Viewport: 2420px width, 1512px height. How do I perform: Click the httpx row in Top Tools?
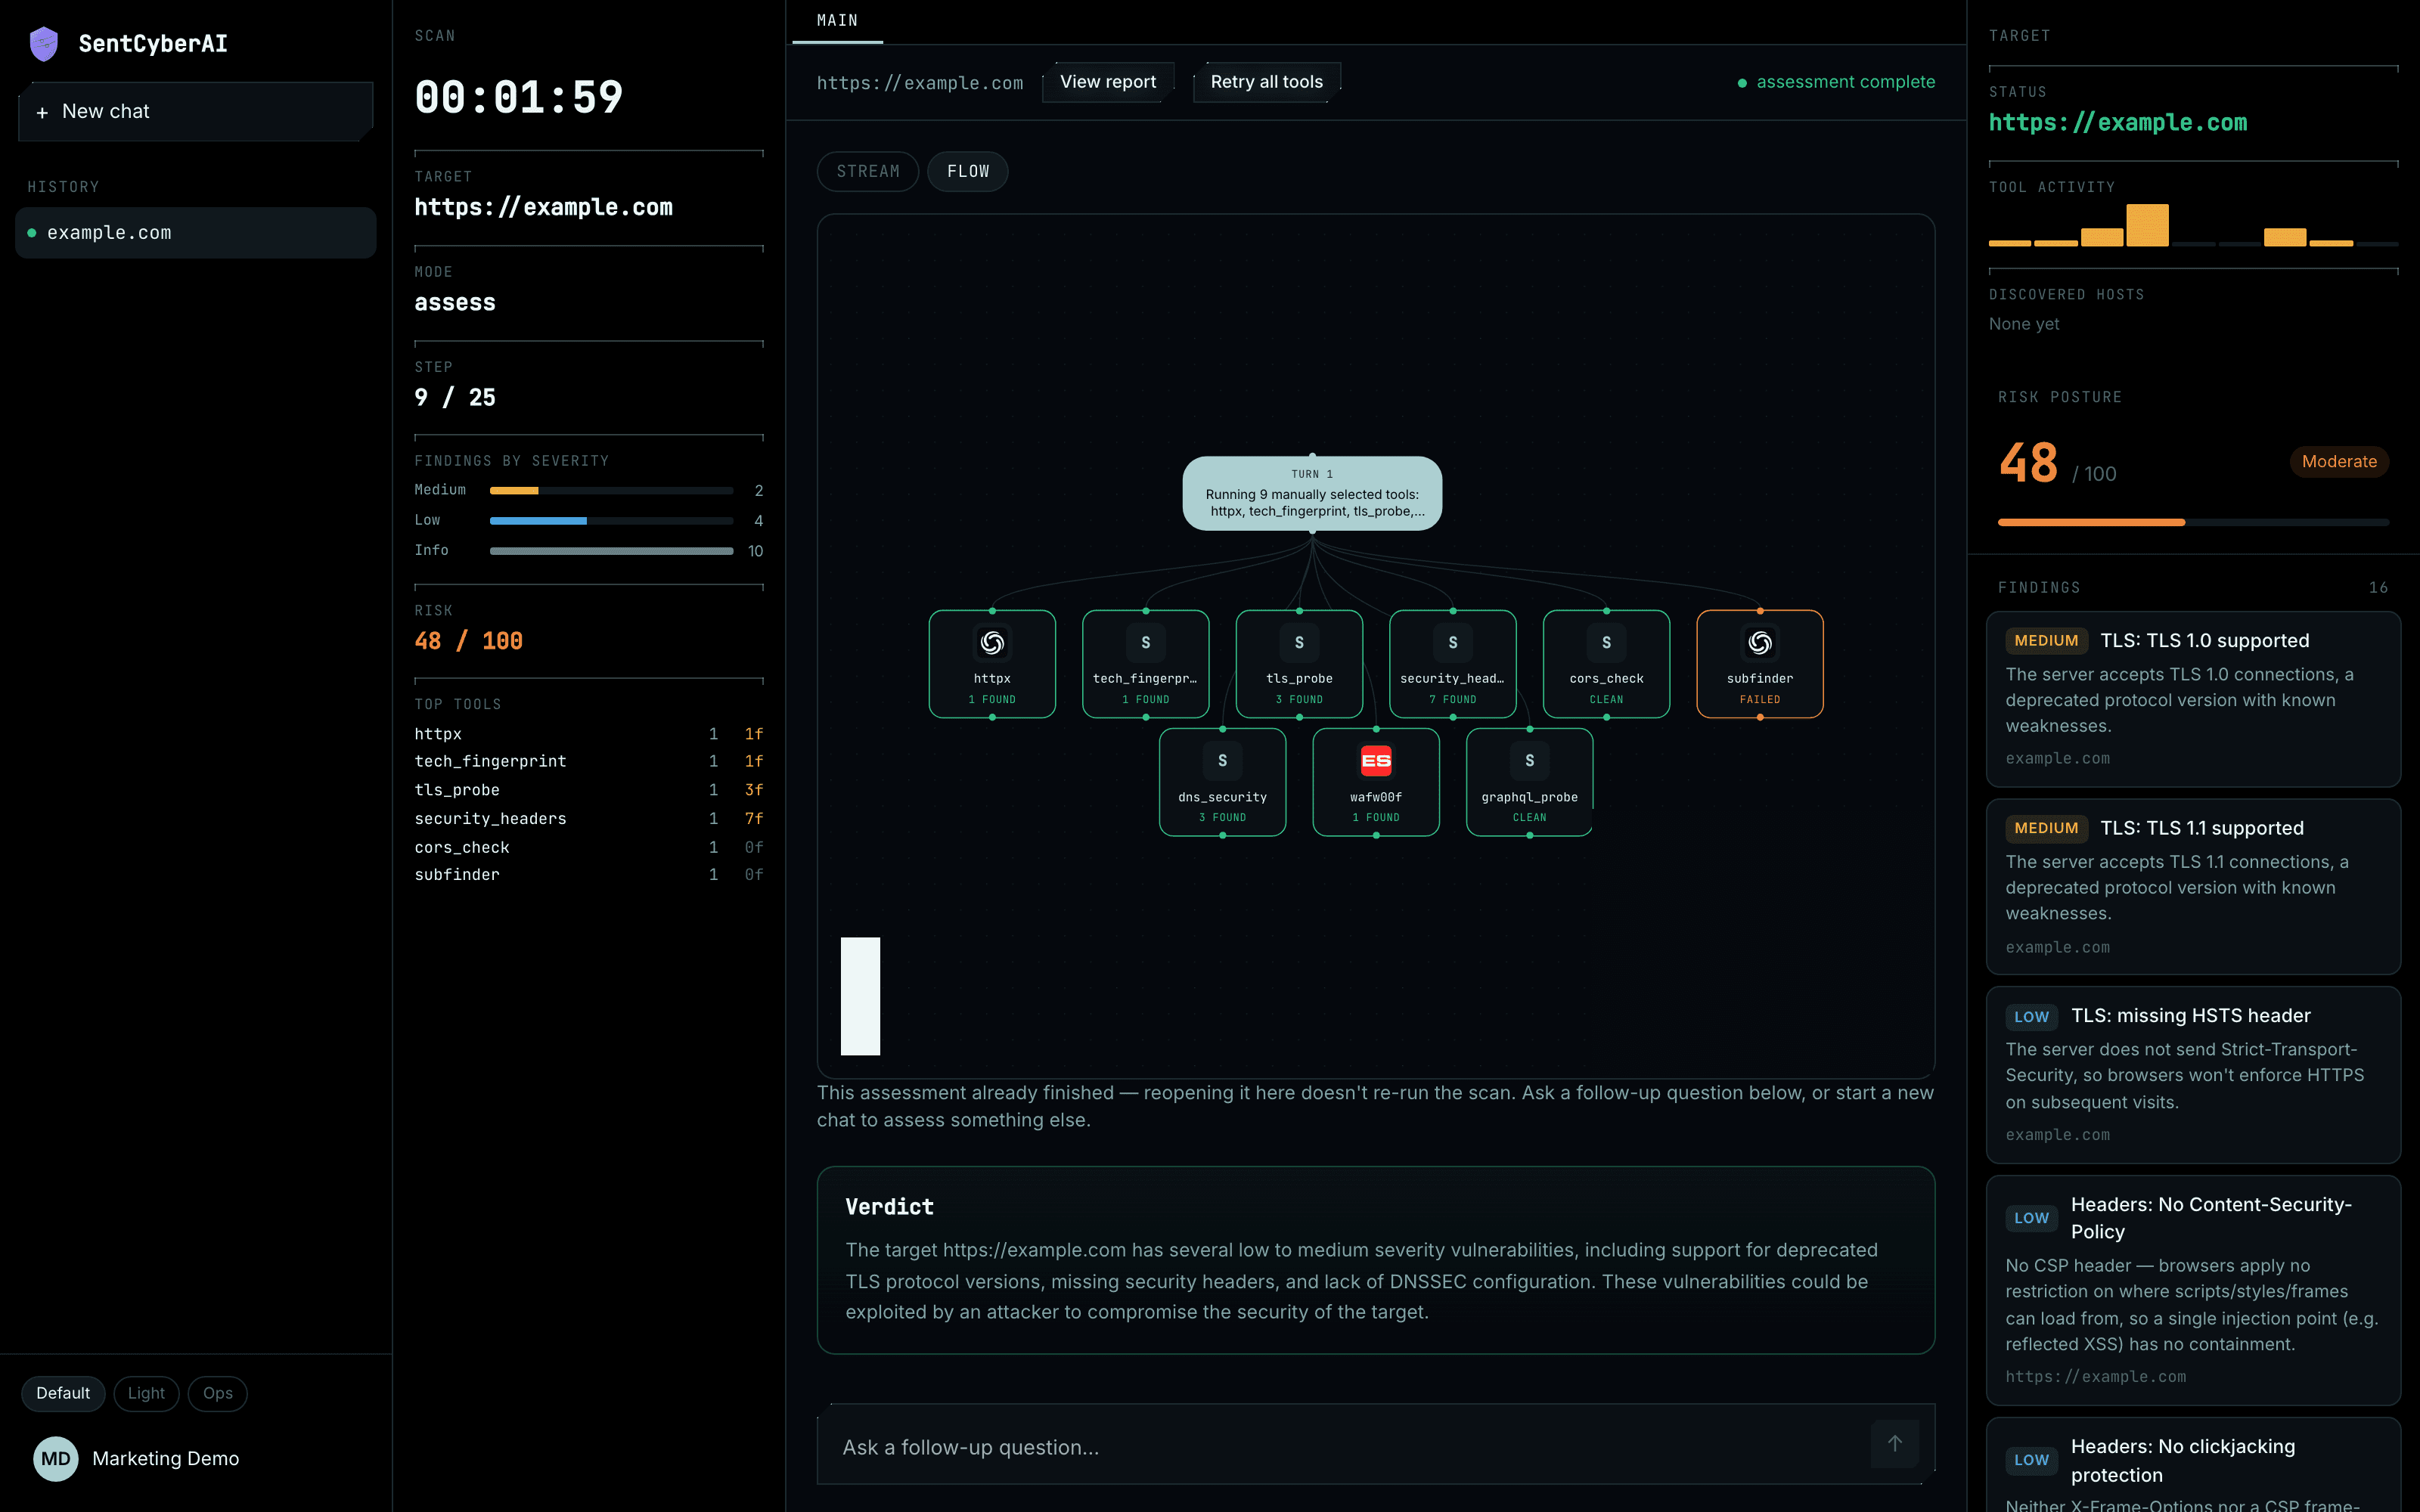click(x=588, y=734)
